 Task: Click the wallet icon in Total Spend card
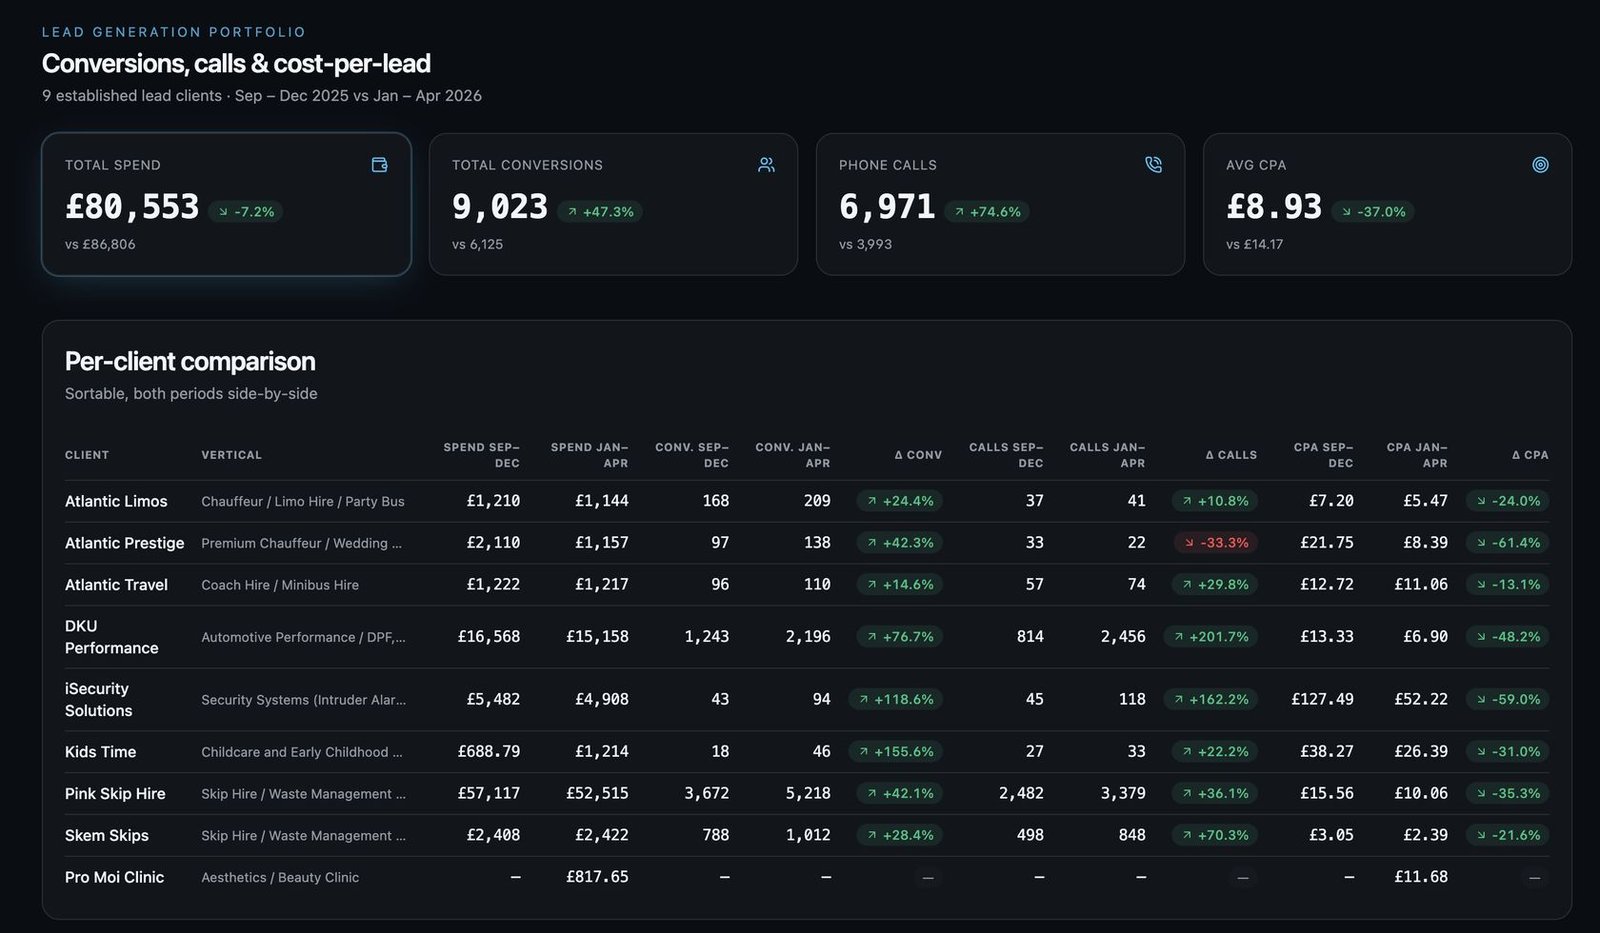379,165
